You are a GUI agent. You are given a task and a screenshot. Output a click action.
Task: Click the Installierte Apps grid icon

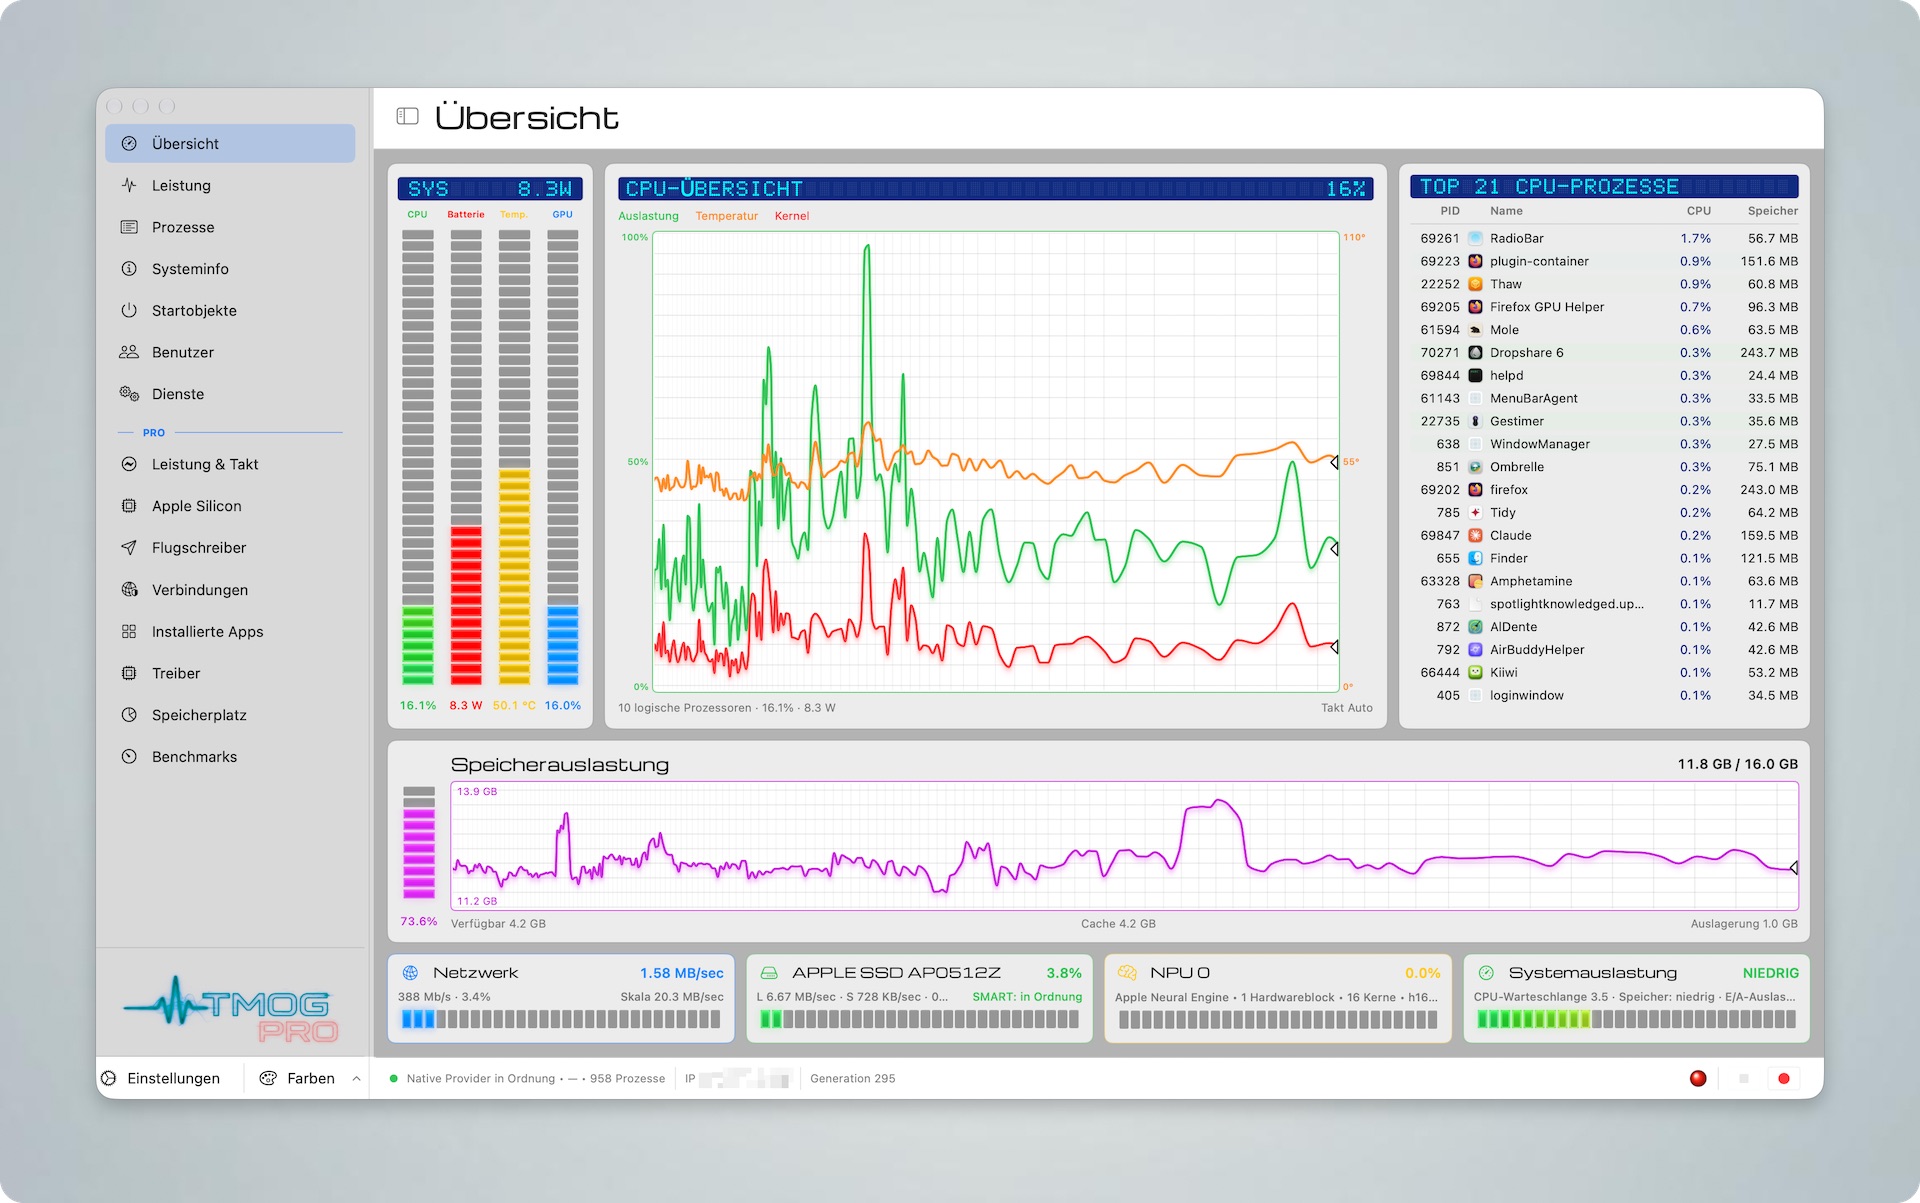coord(129,632)
